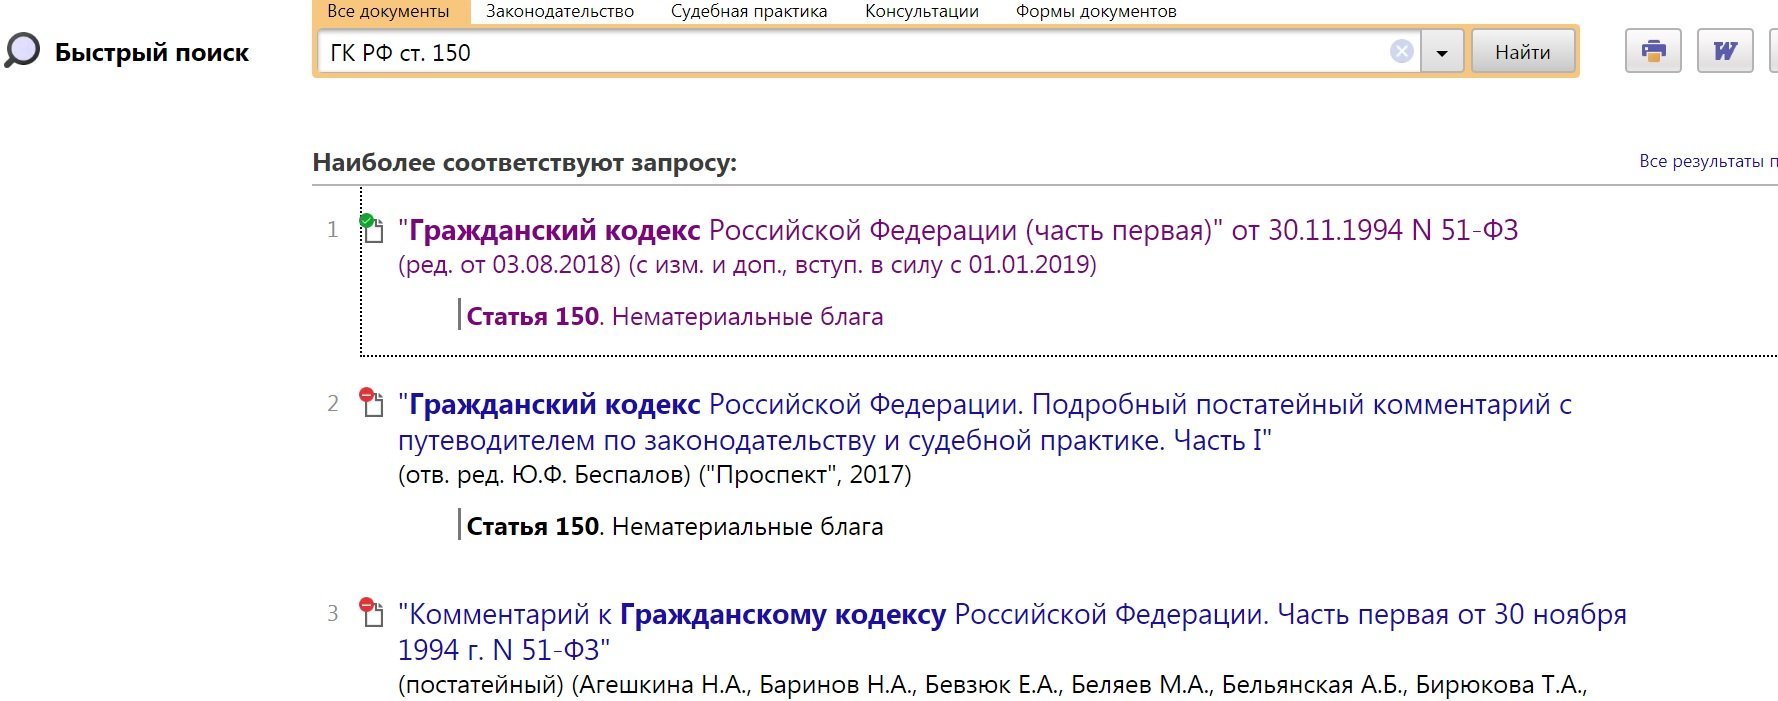Clear the search field with X icon
The width and height of the screenshot is (1778, 701).
1402,52
